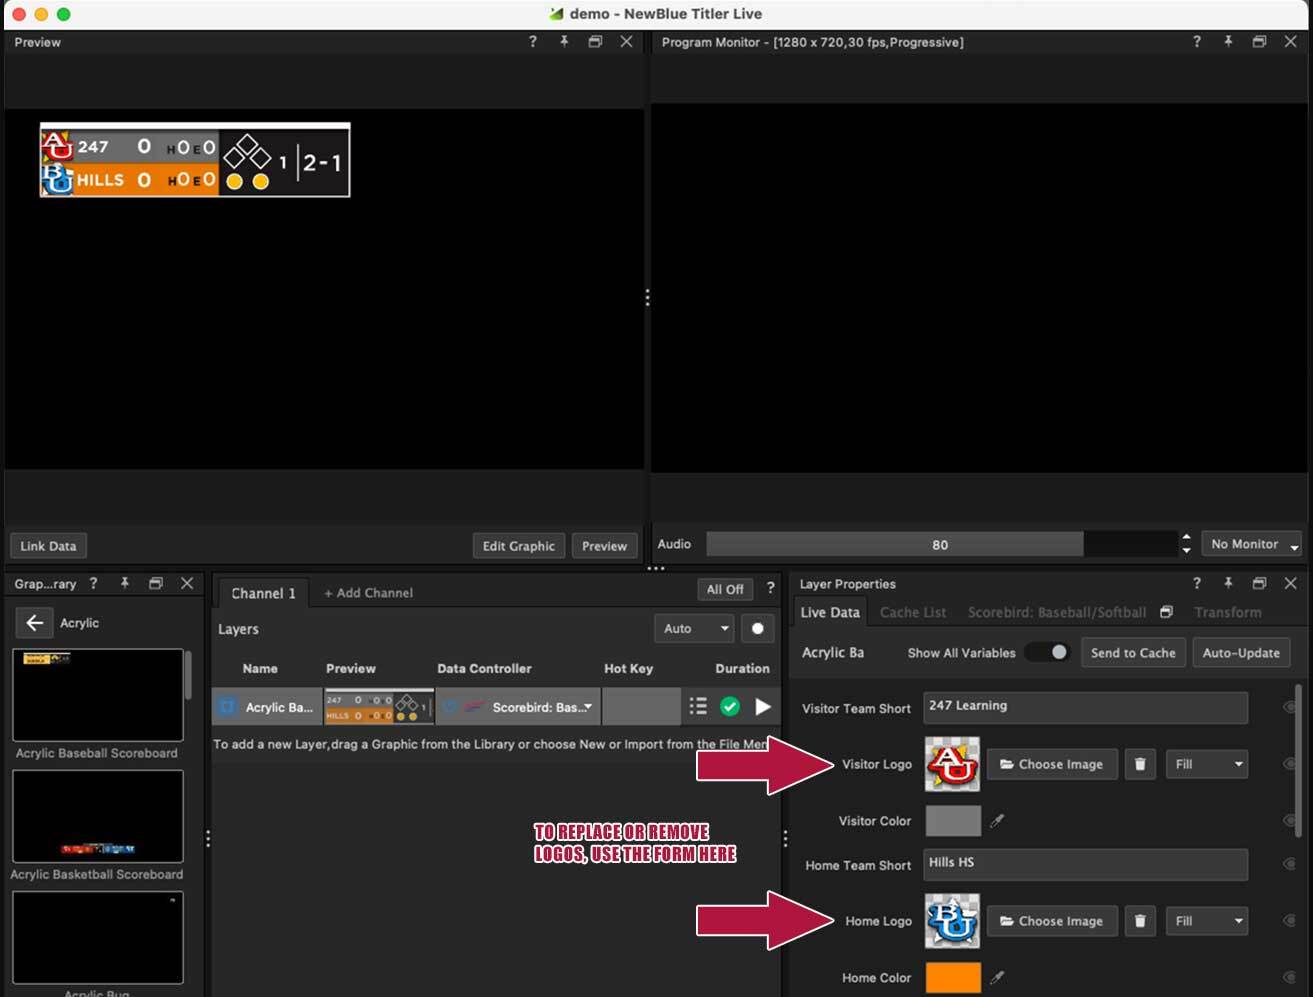Click the pop-out icon beside Scorebird tab

[x=1166, y=612]
